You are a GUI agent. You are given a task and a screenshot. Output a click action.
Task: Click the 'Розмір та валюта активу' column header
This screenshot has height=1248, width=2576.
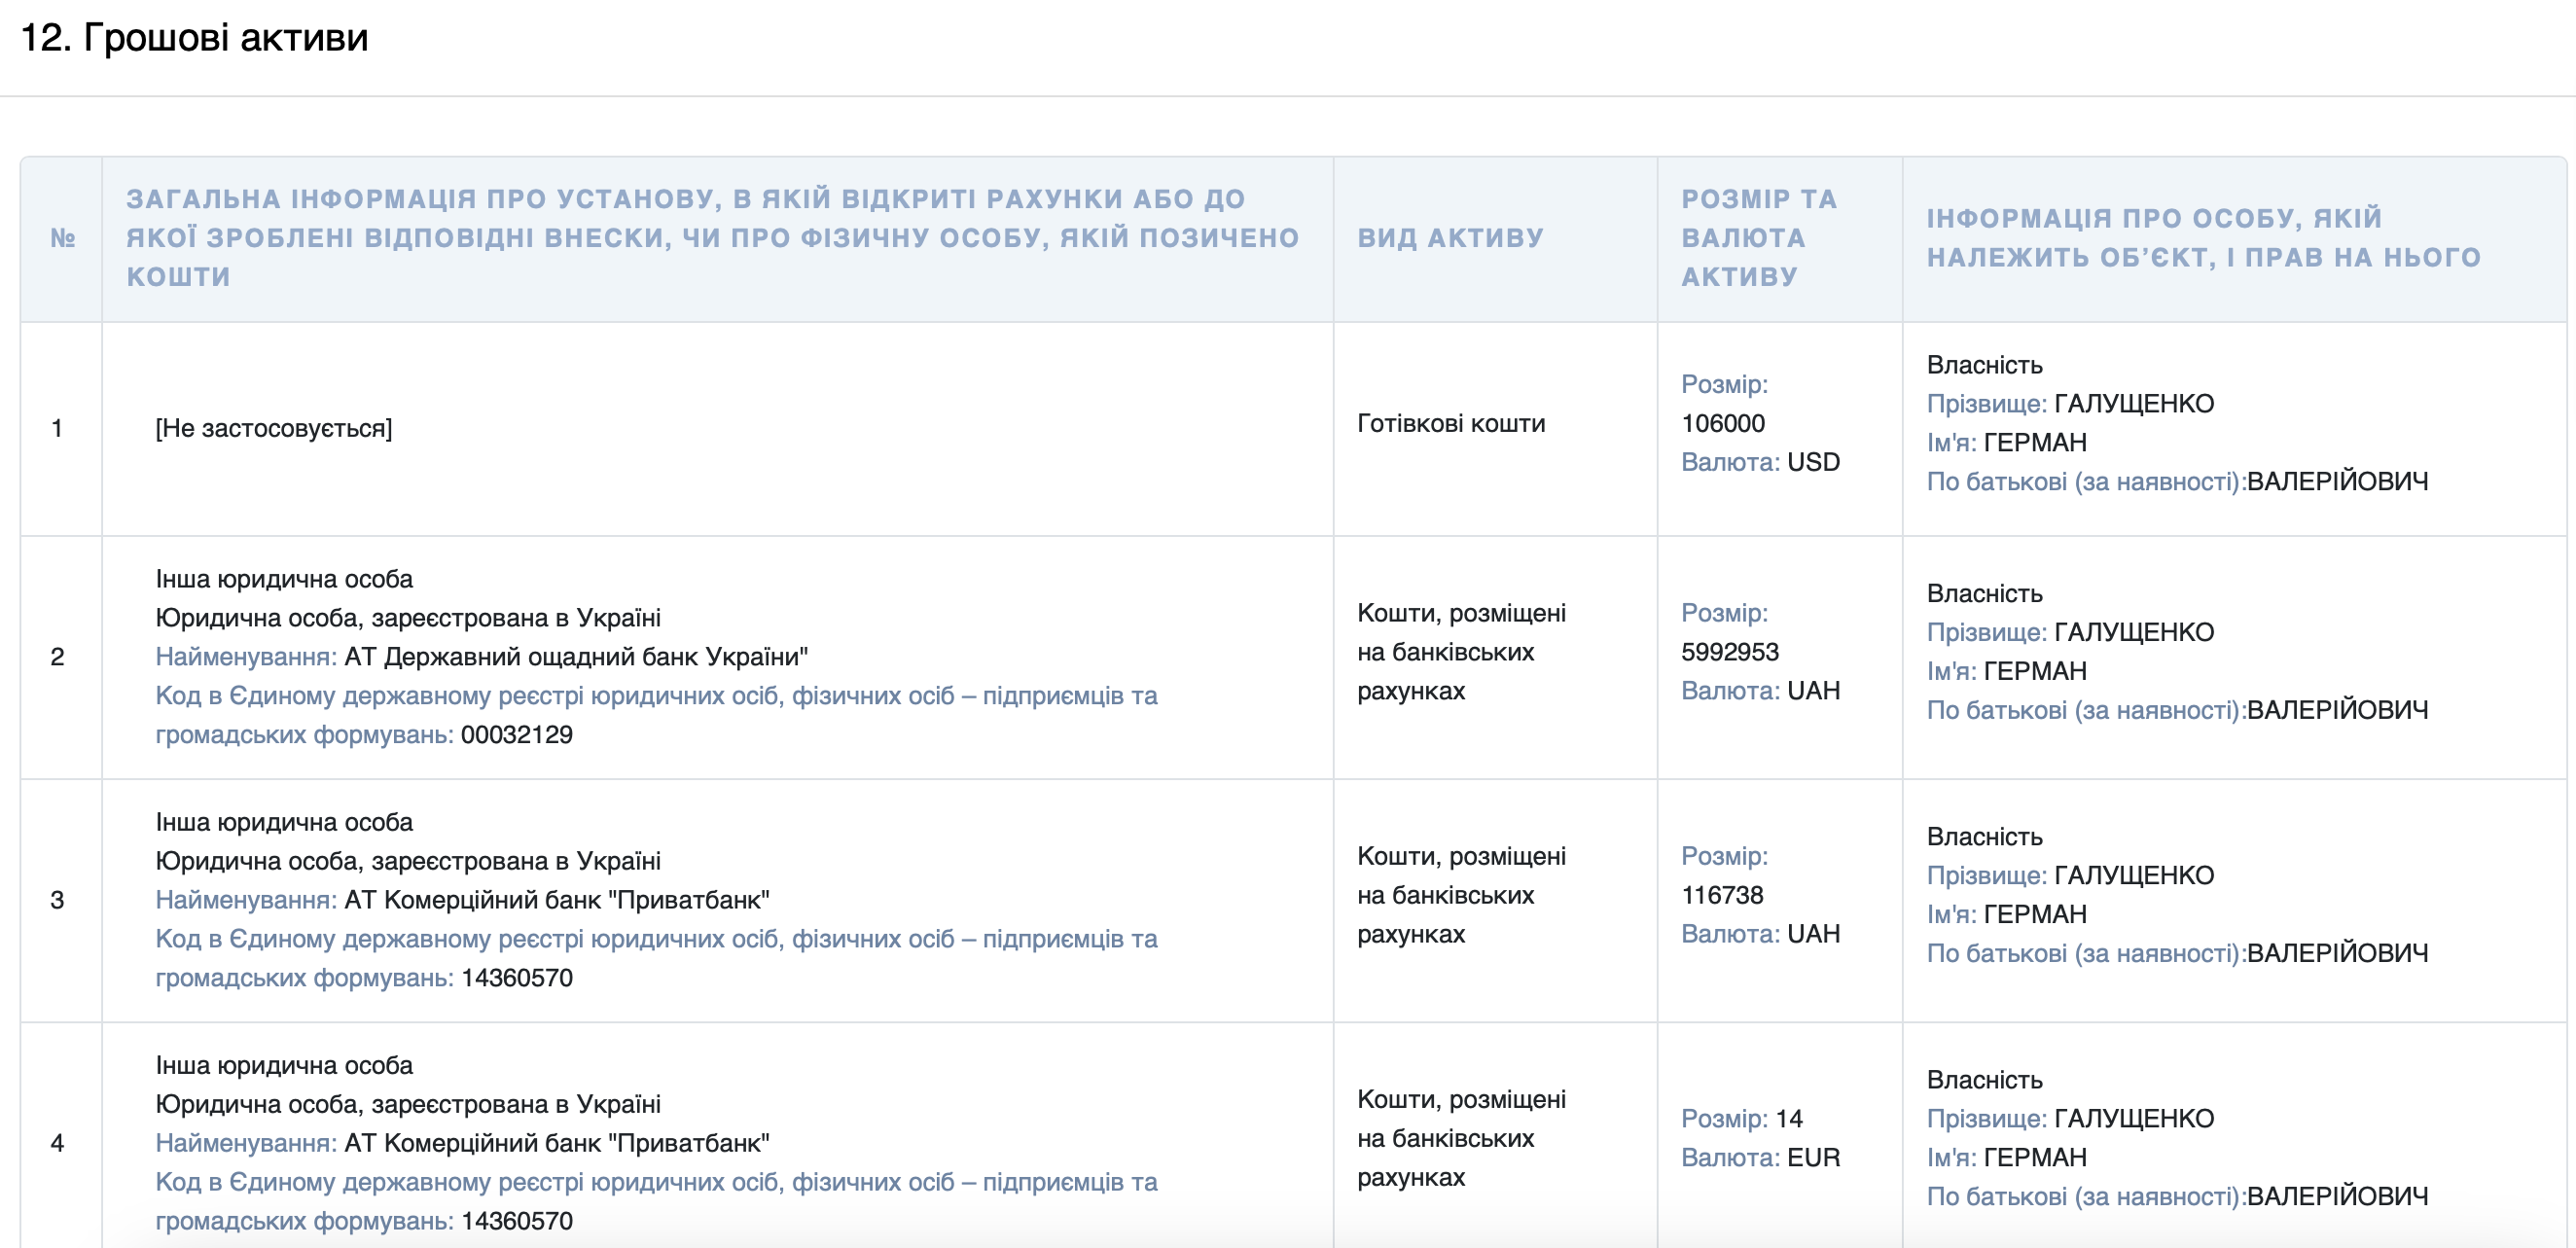(x=1759, y=238)
